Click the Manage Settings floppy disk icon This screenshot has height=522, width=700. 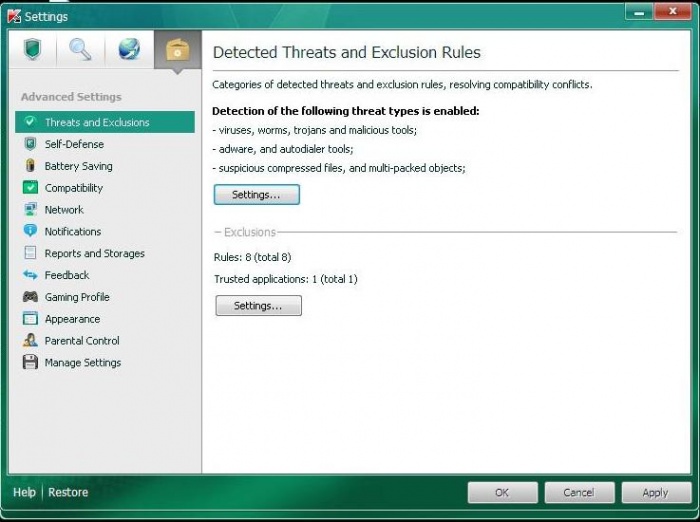(x=30, y=362)
